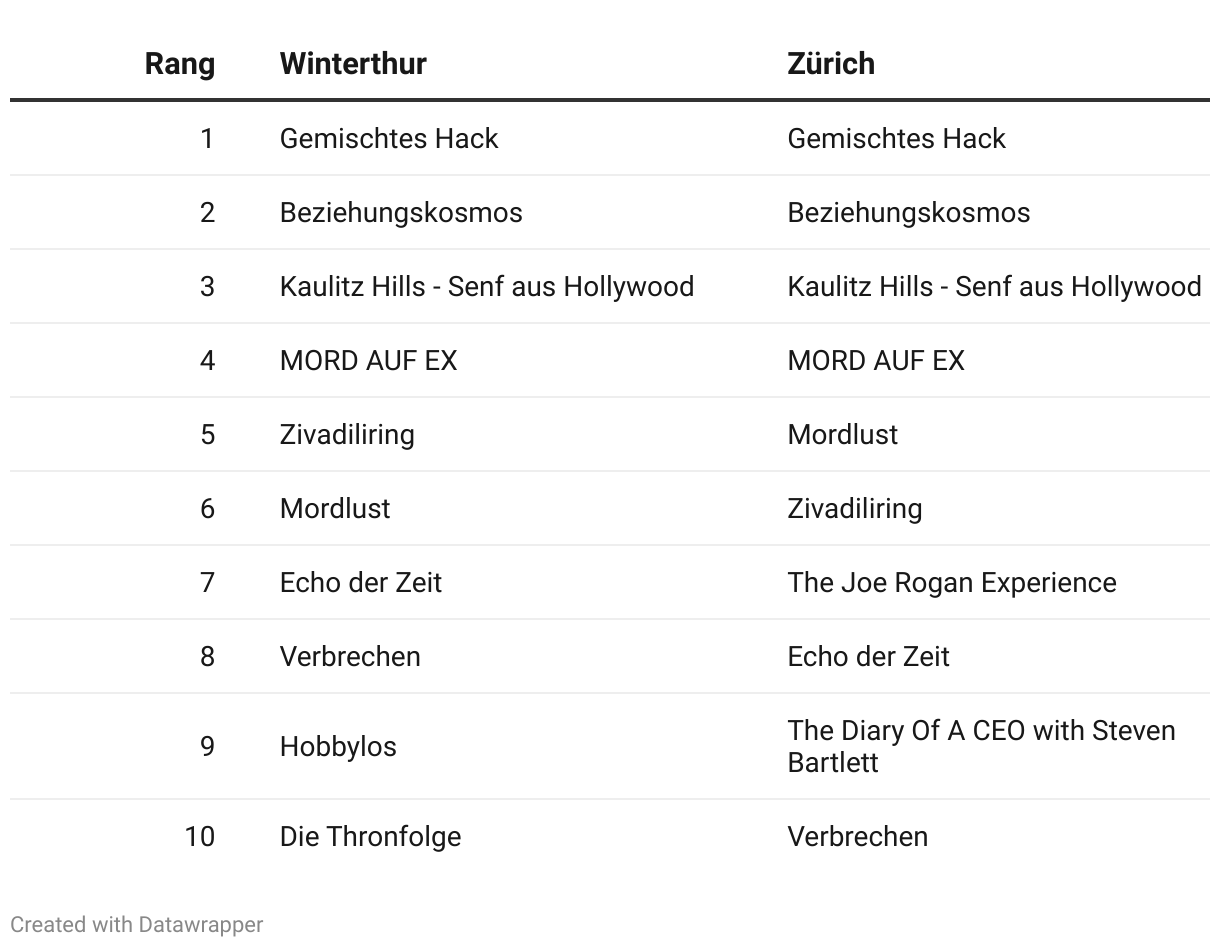Click the "Created with Datawrapper" footer link

[137, 925]
